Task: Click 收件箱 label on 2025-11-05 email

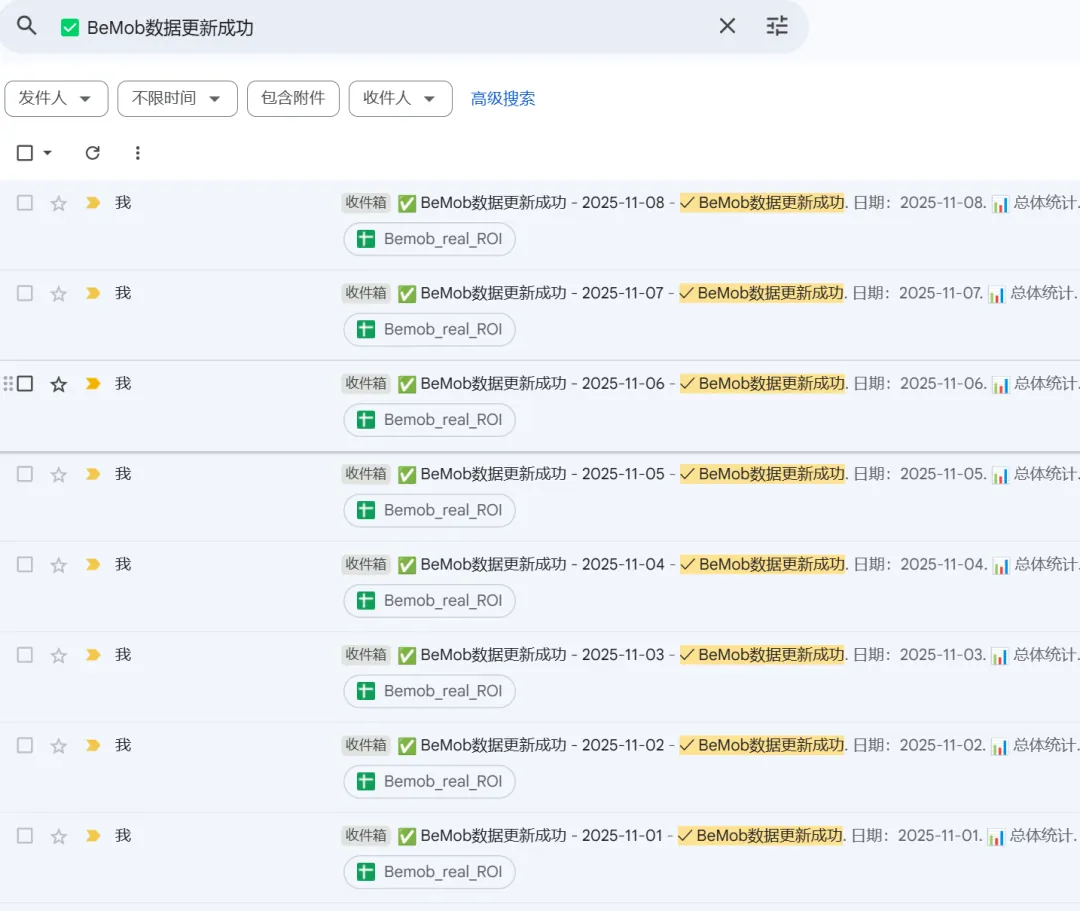Action: coord(366,474)
